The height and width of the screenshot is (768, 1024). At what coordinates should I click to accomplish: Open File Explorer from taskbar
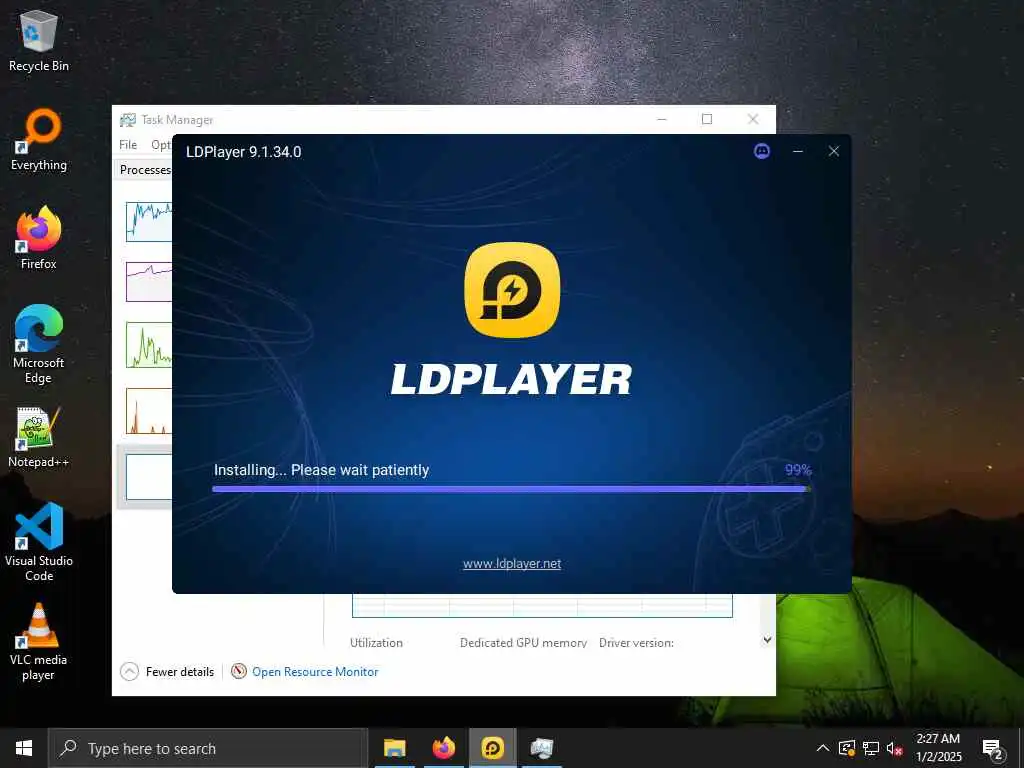(394, 748)
